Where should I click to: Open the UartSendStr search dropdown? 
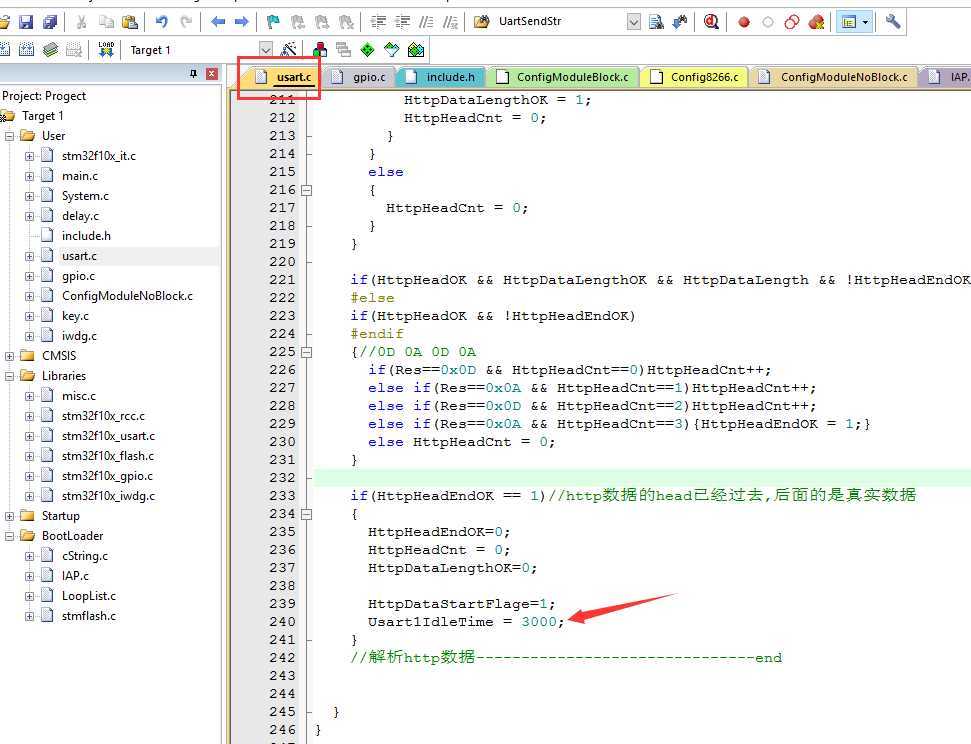click(634, 21)
